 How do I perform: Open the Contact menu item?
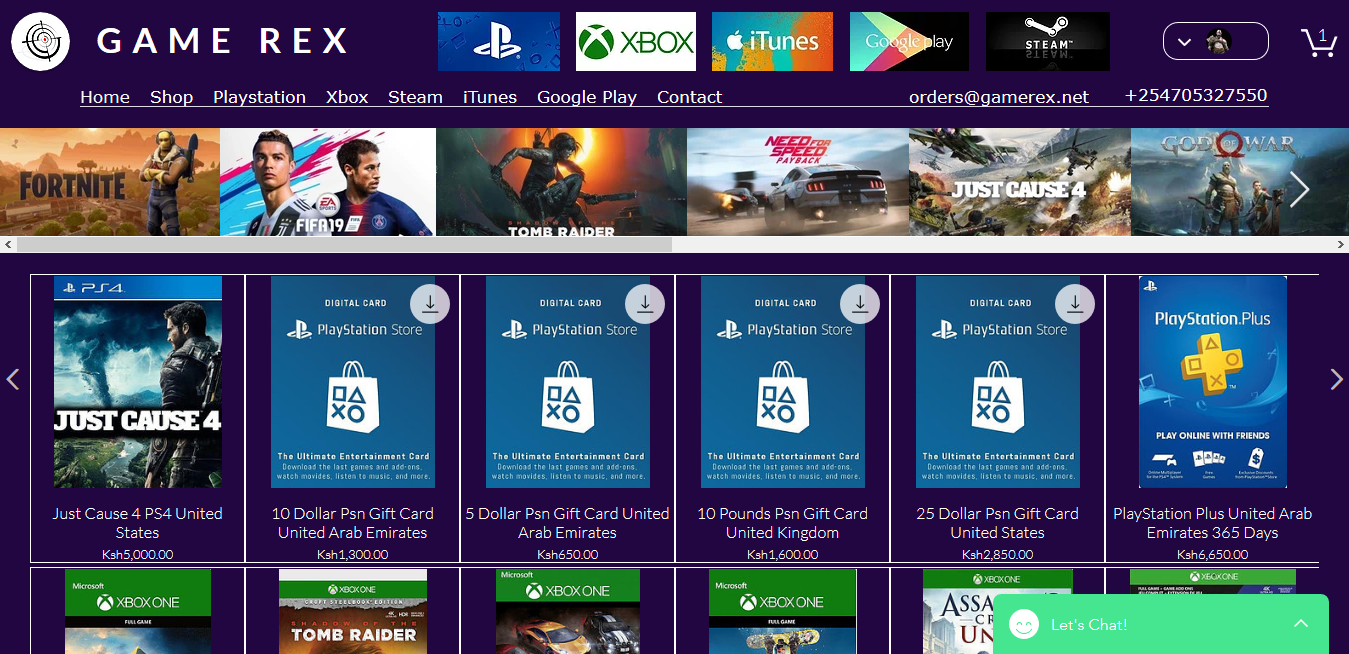click(x=689, y=97)
